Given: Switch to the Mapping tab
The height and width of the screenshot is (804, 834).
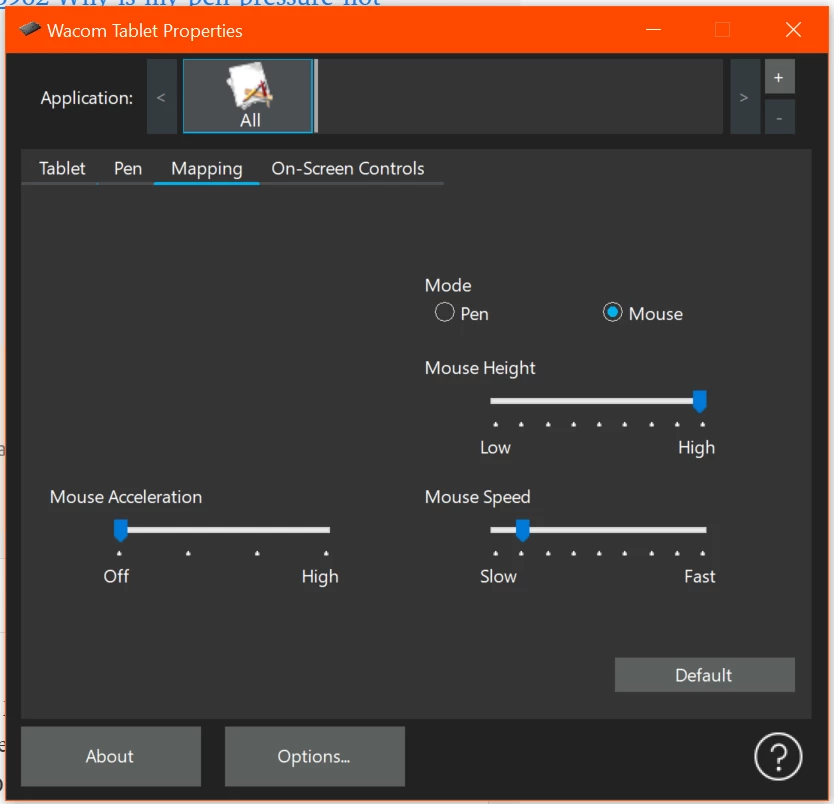Looking at the screenshot, I should click(x=207, y=169).
